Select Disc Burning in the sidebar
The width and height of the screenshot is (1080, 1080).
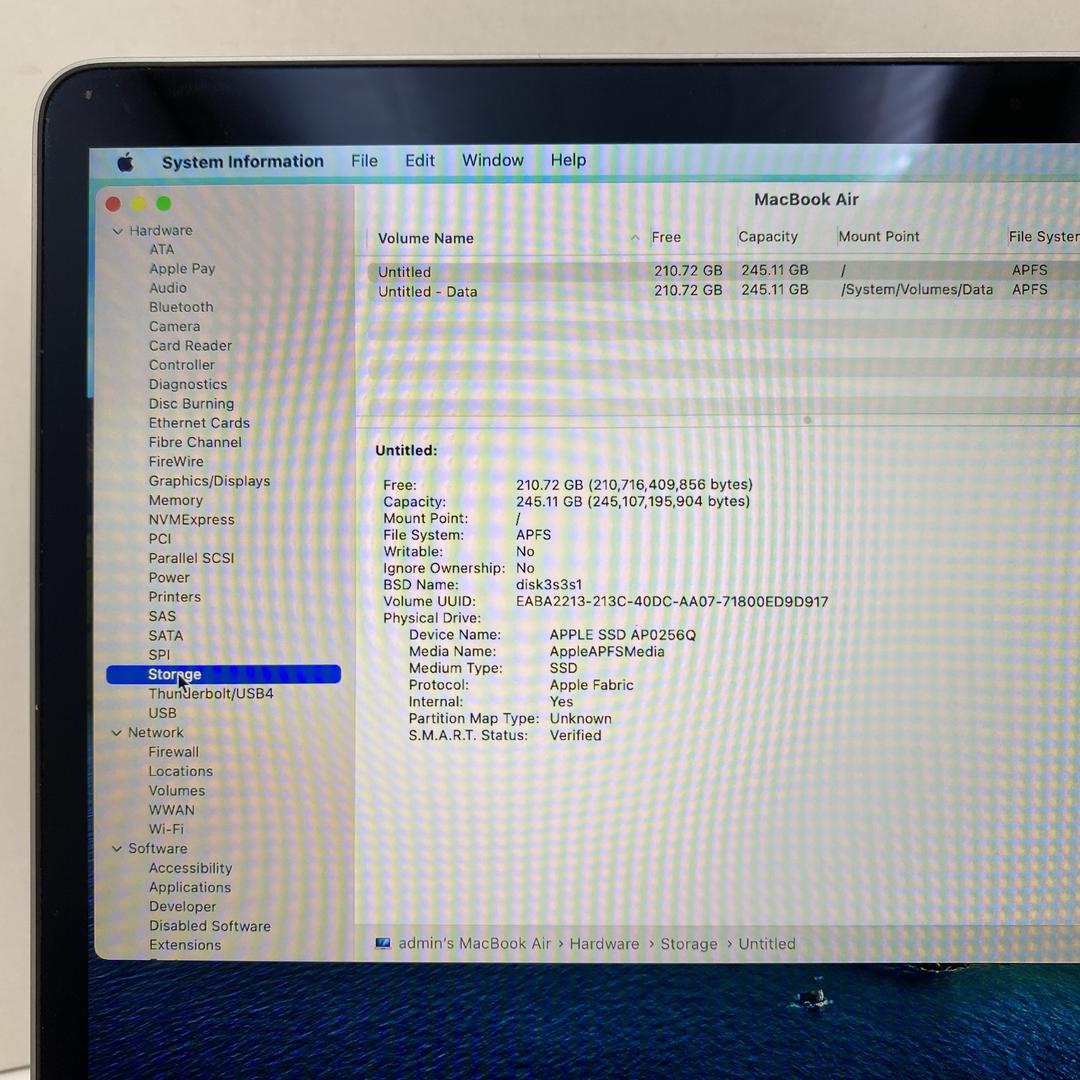click(191, 404)
